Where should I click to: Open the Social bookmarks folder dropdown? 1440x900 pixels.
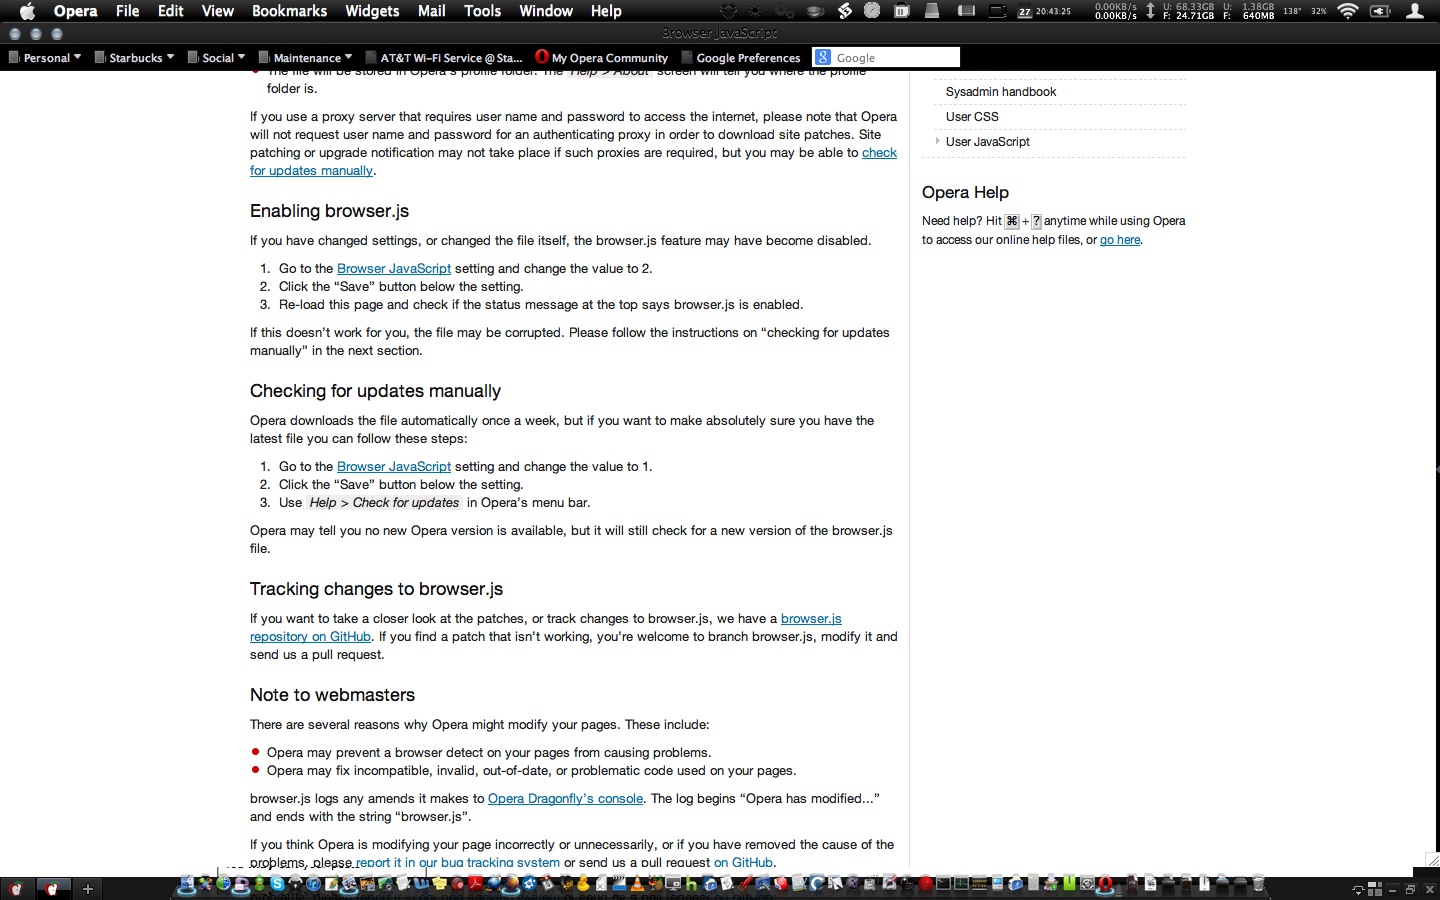point(216,57)
